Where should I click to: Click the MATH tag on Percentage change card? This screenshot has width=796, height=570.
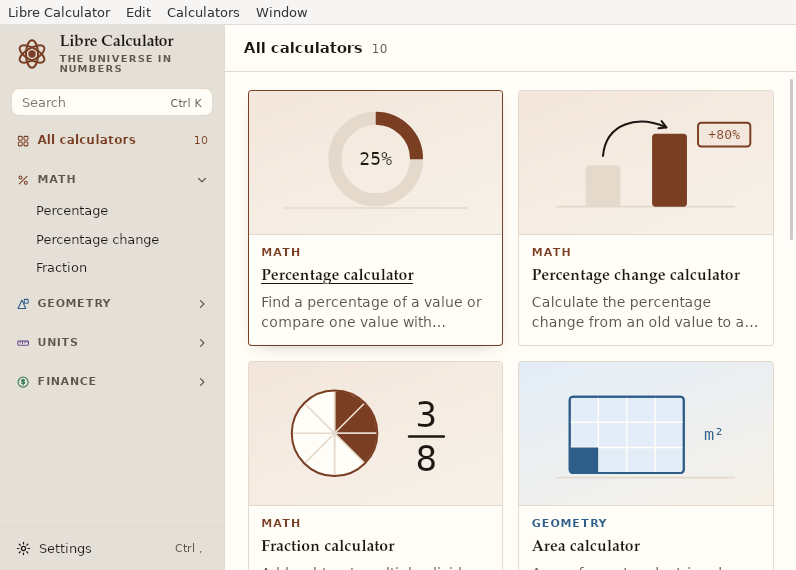(x=551, y=252)
